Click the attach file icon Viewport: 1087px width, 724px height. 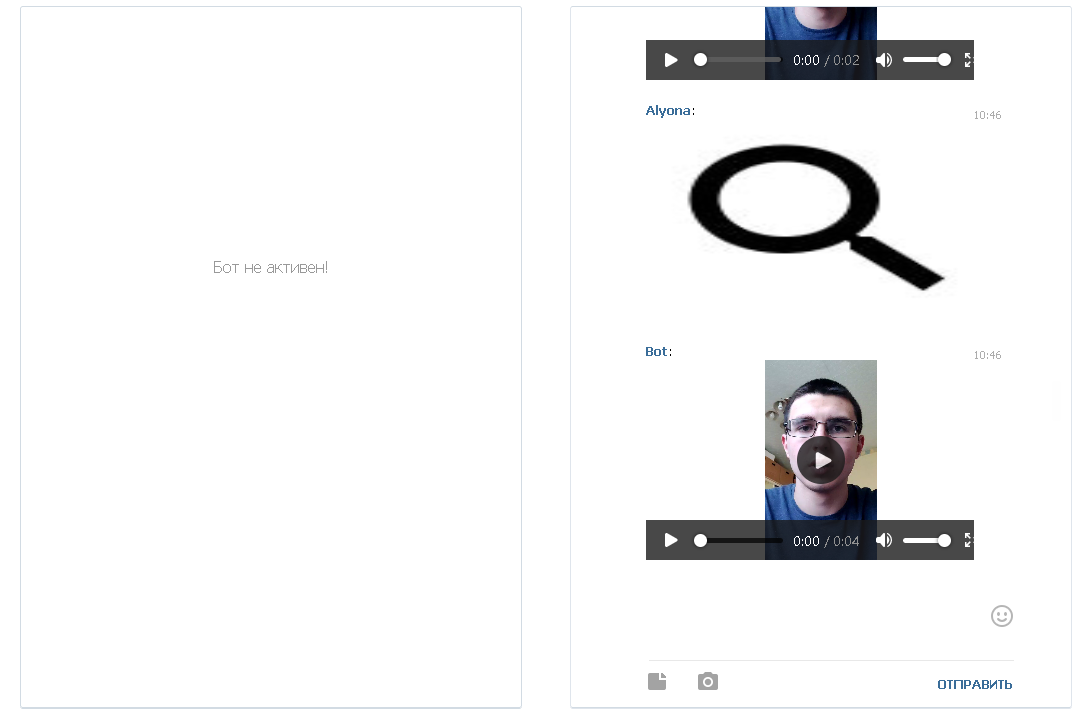(657, 681)
